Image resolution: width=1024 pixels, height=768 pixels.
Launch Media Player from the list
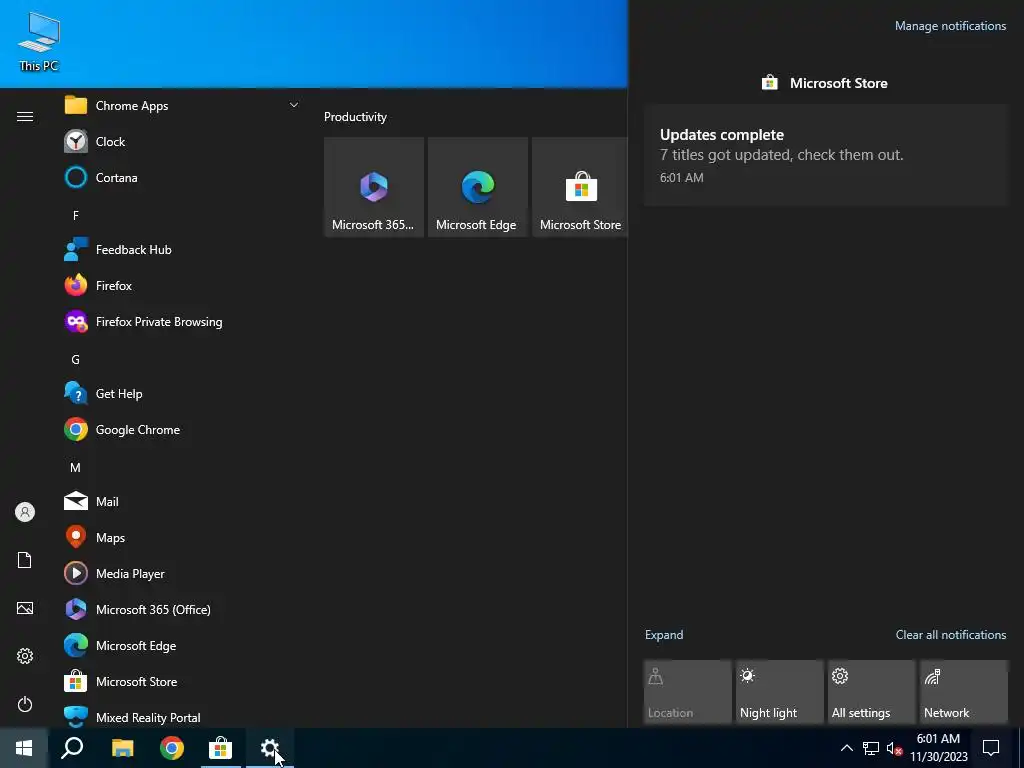[x=182, y=573]
